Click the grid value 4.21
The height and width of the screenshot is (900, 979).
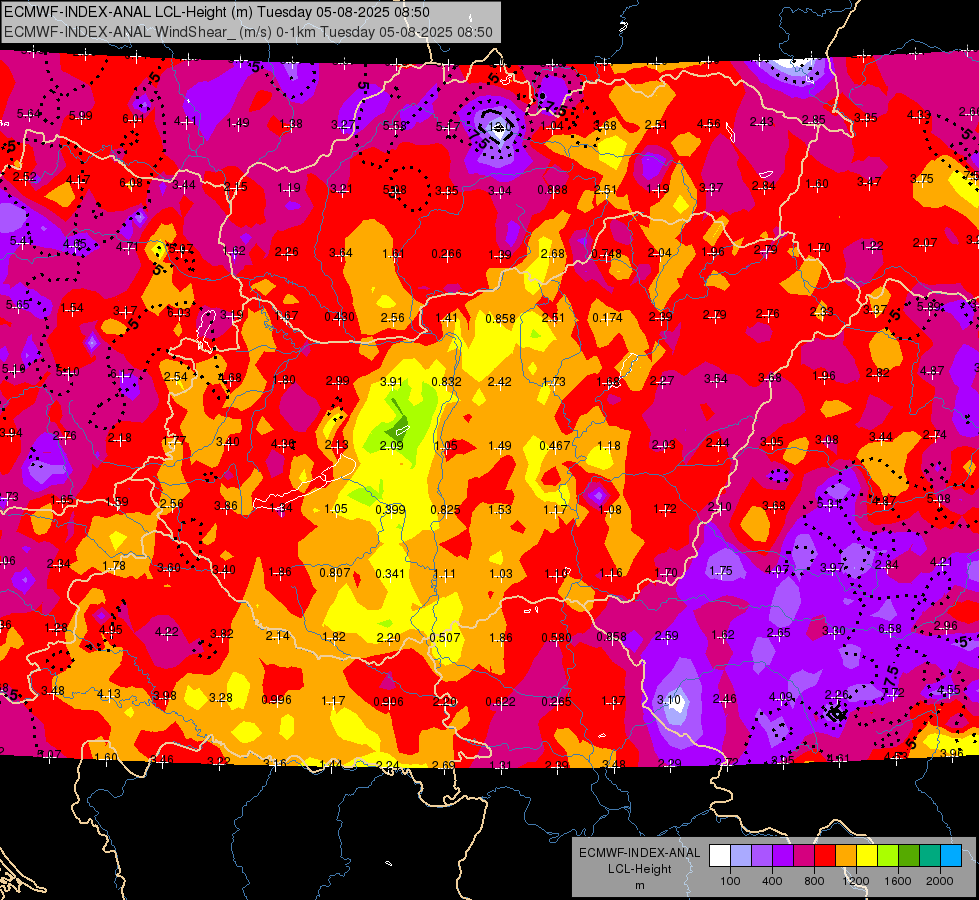941,562
